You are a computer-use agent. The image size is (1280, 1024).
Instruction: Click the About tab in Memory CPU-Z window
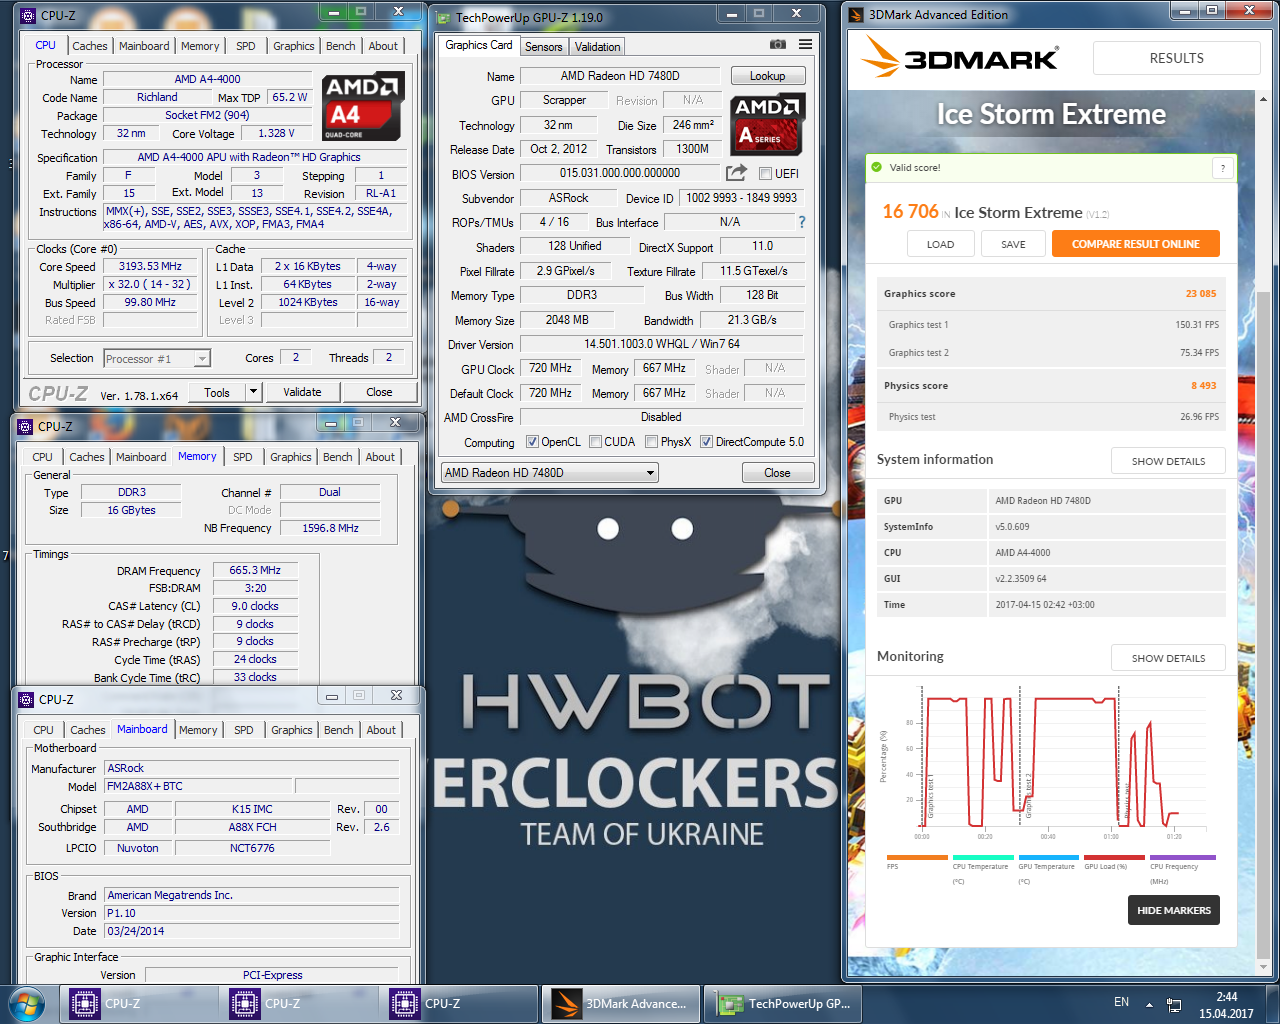click(x=380, y=457)
